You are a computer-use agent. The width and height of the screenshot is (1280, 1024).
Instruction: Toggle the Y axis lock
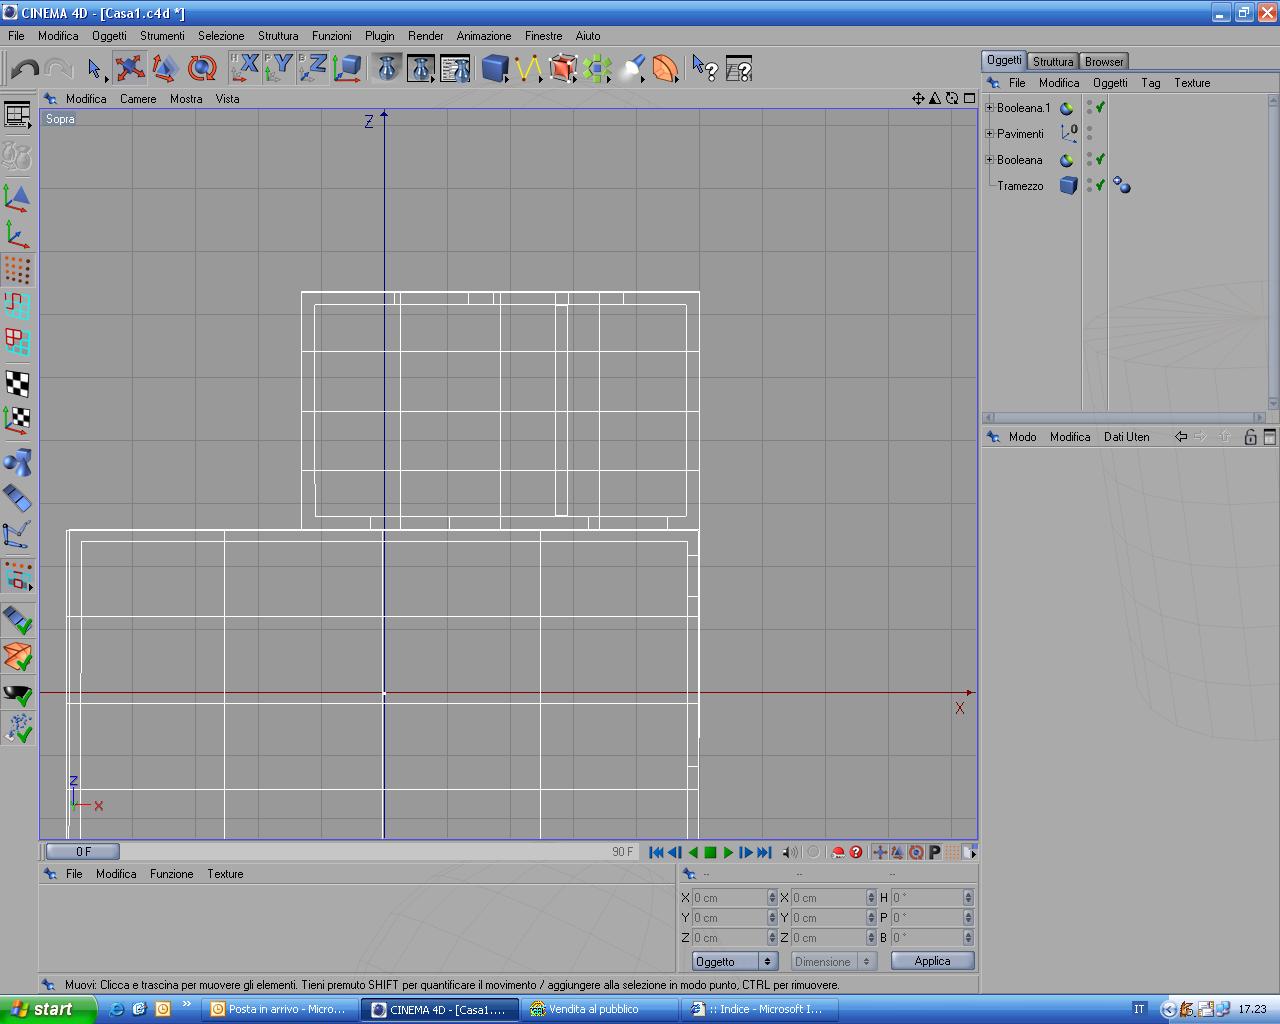coord(279,68)
